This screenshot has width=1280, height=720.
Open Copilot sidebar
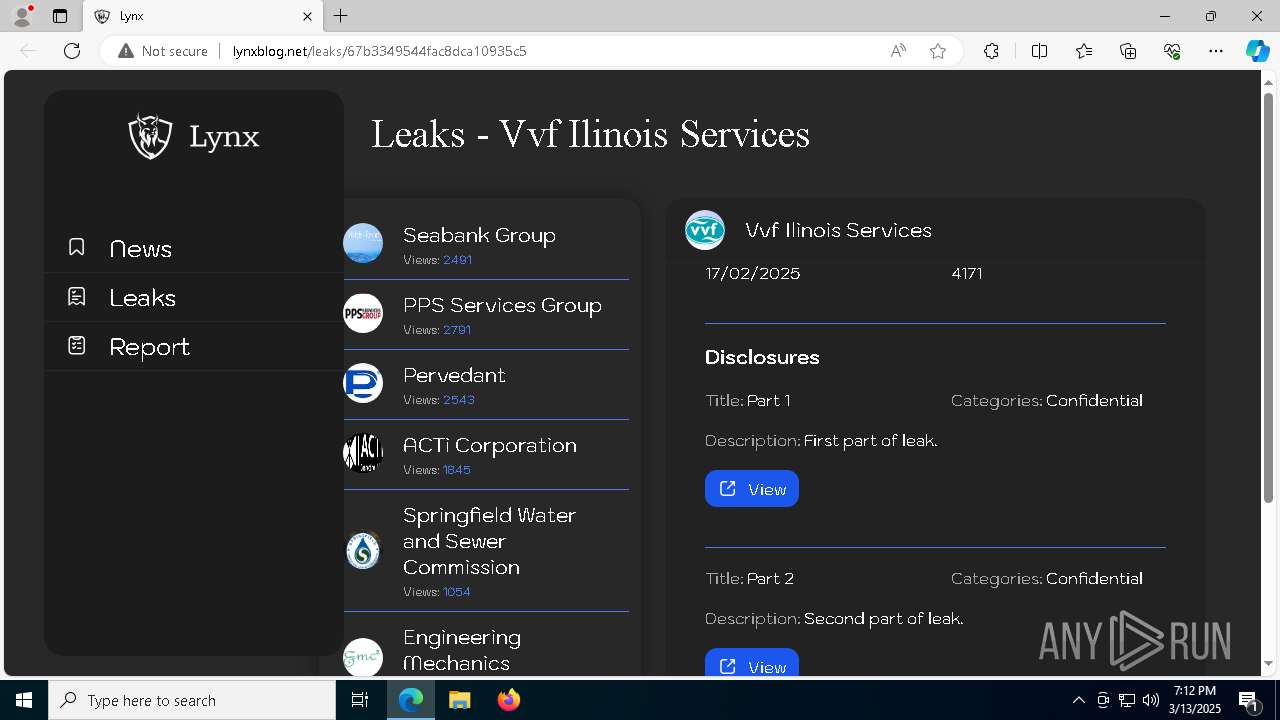1257,51
